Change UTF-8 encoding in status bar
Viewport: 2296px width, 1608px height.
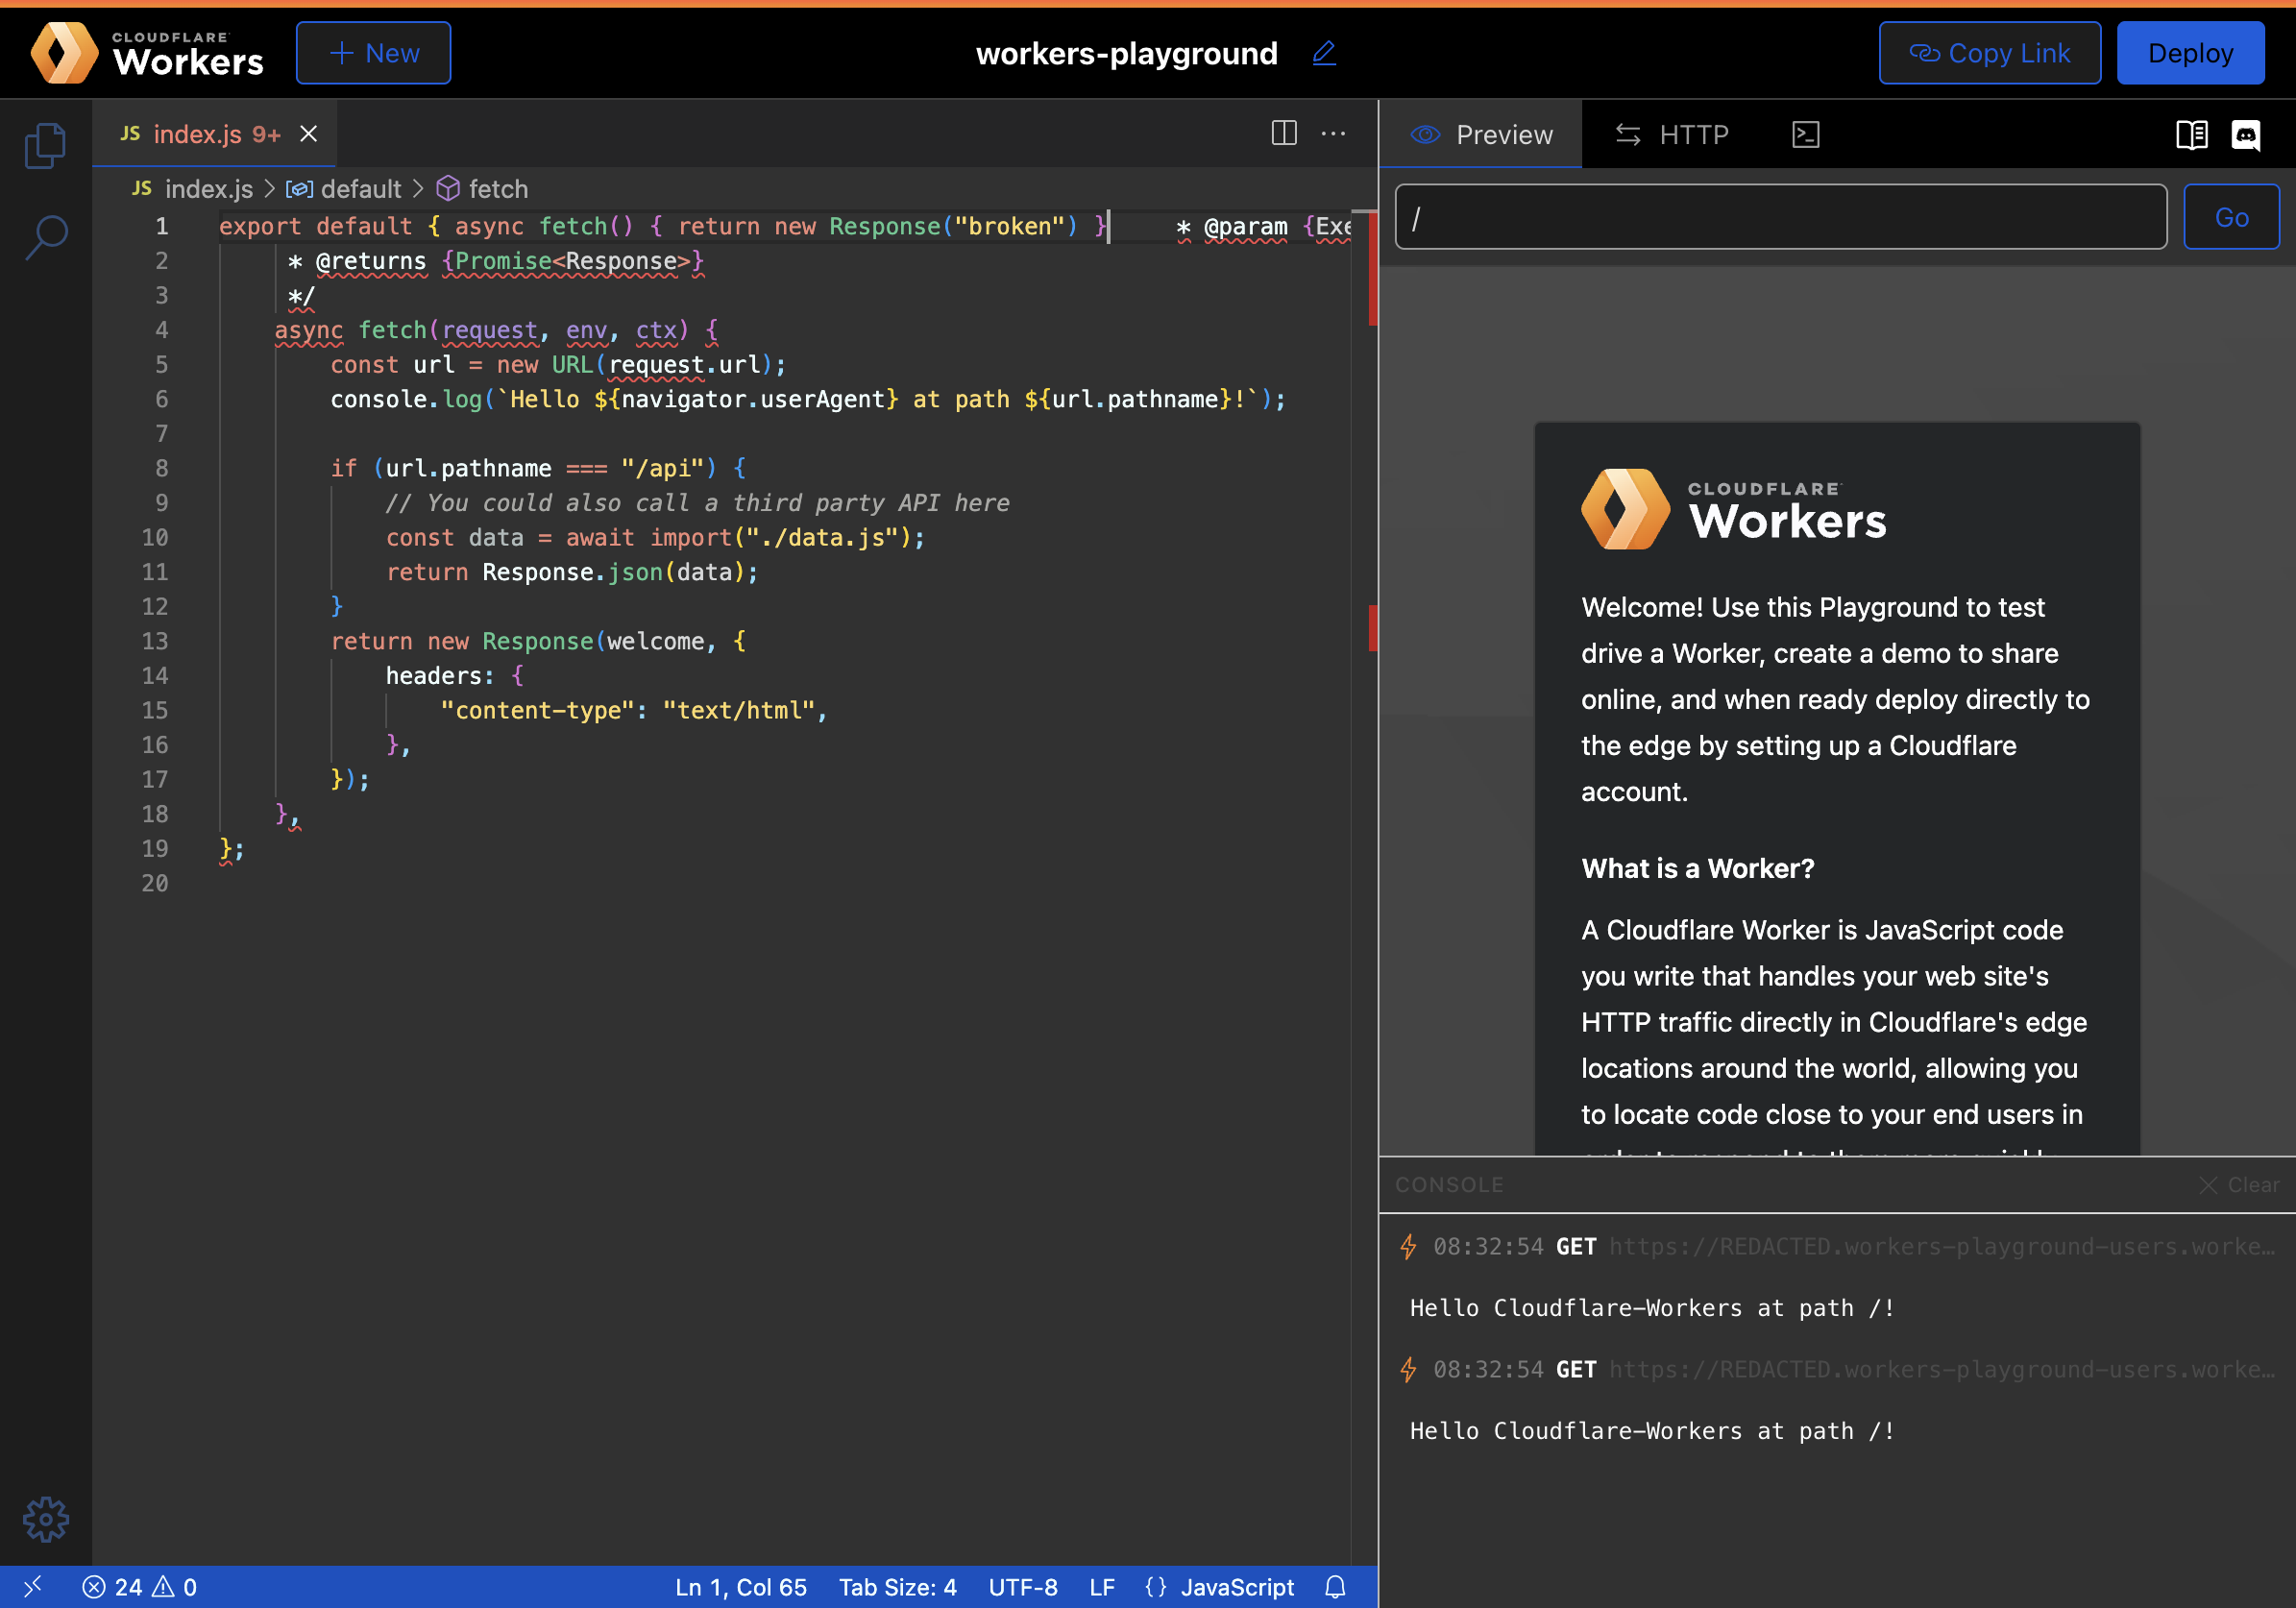click(x=1023, y=1587)
